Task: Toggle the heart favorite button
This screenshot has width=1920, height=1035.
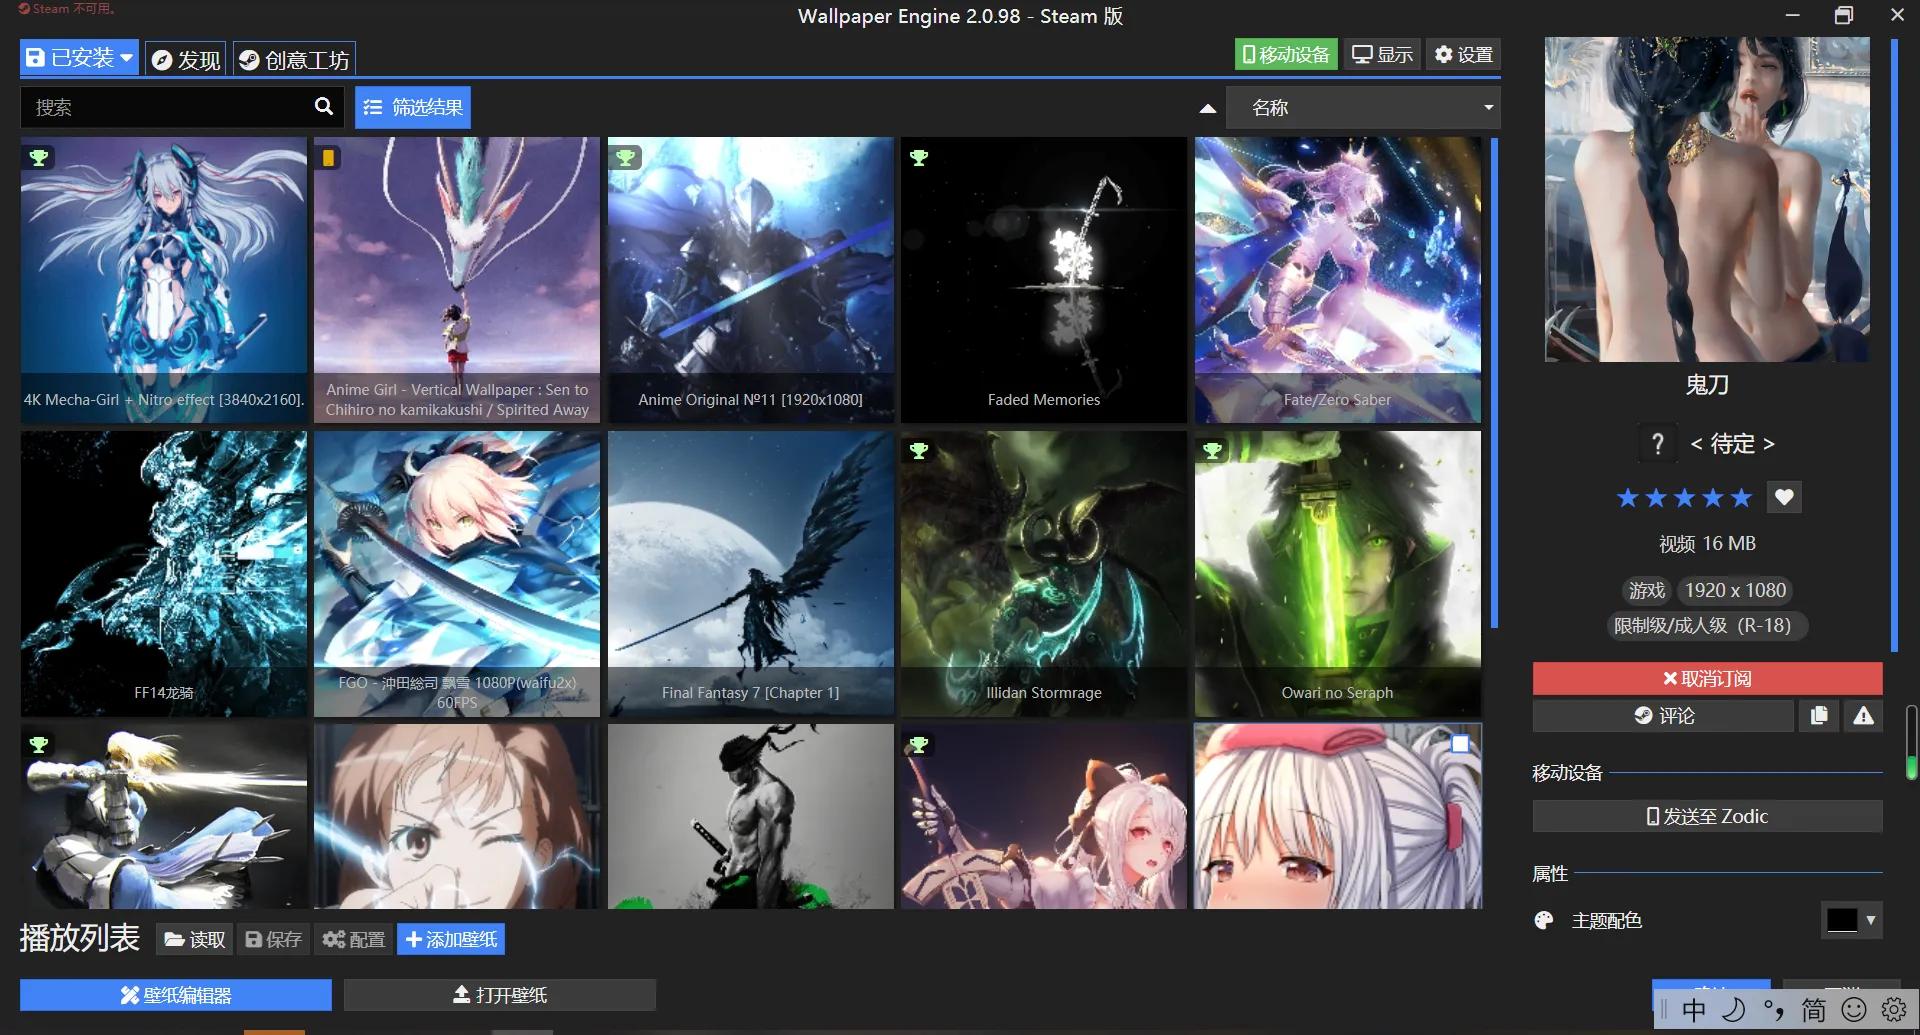Action: click(1784, 497)
